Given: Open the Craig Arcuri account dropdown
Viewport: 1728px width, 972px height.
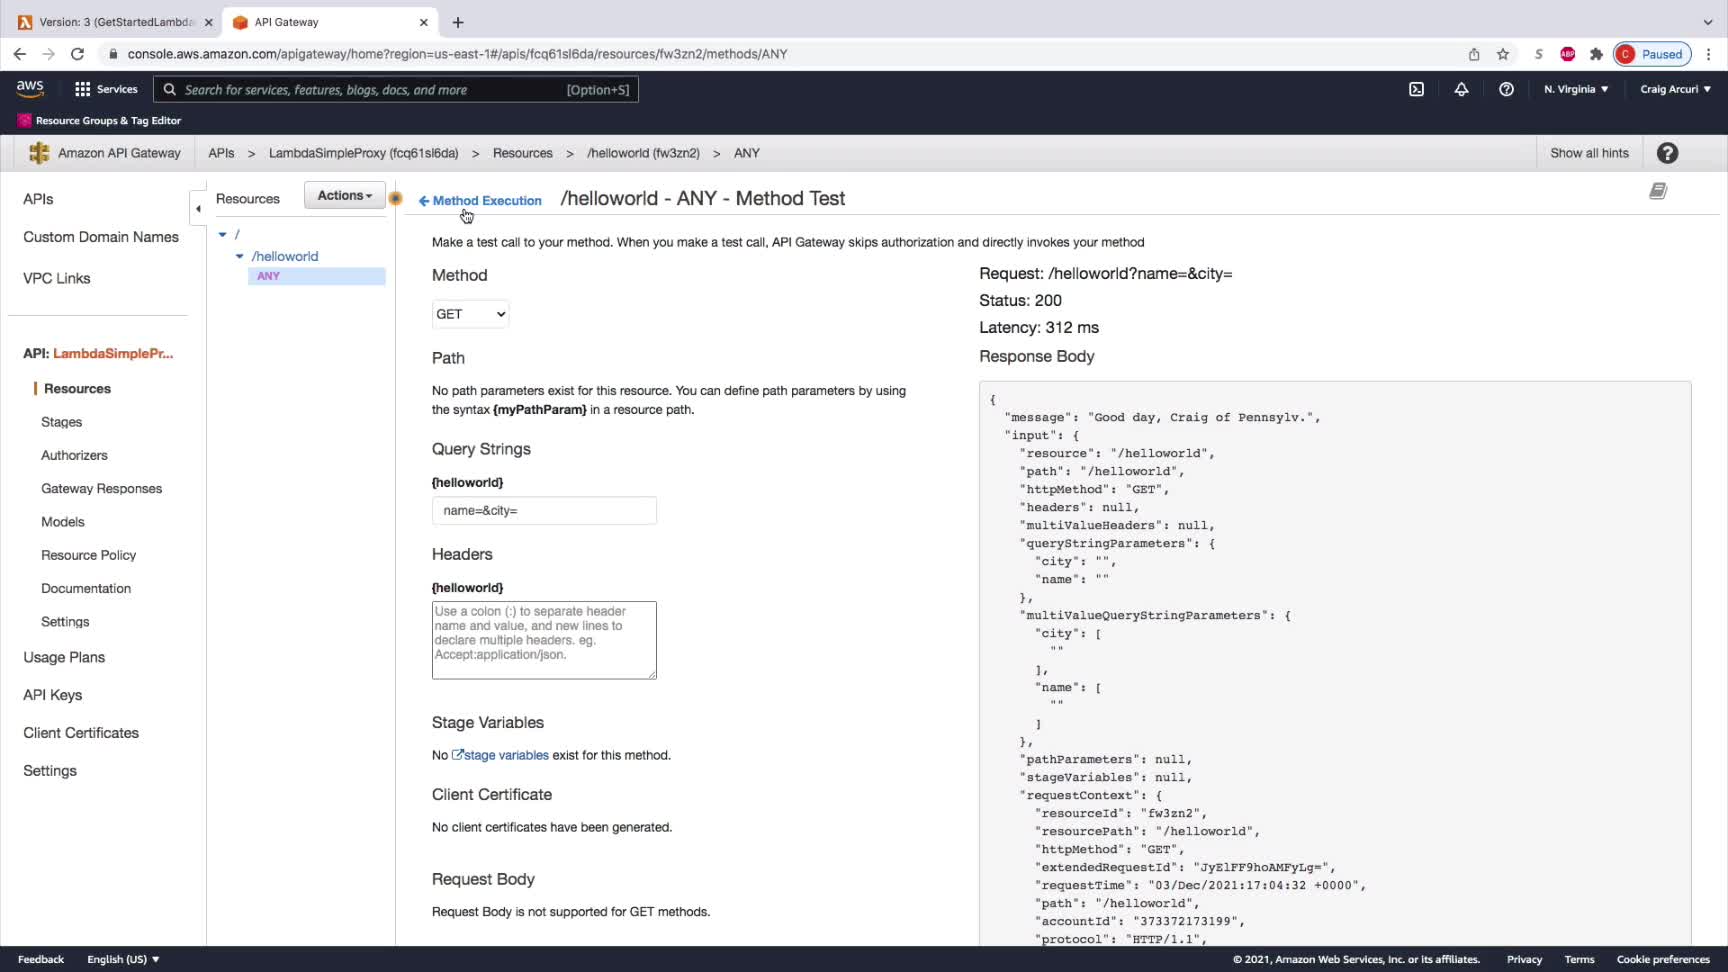Looking at the screenshot, I should (x=1675, y=89).
